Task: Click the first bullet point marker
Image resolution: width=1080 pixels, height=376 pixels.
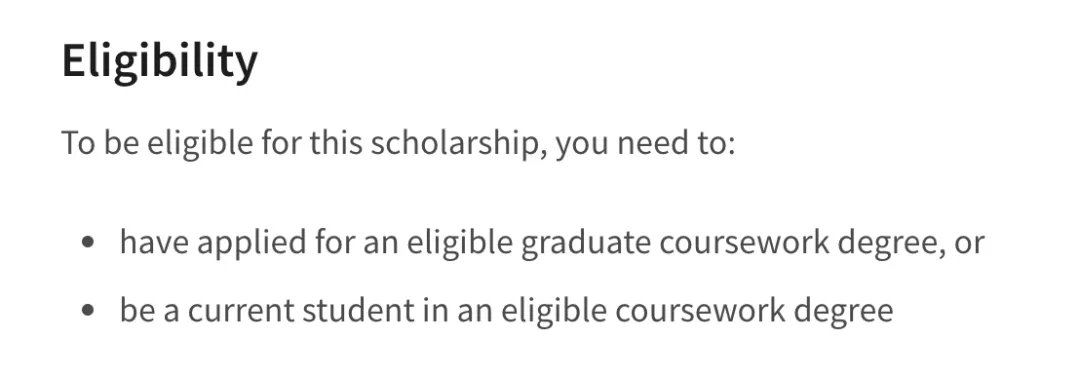Action: pos(87,242)
